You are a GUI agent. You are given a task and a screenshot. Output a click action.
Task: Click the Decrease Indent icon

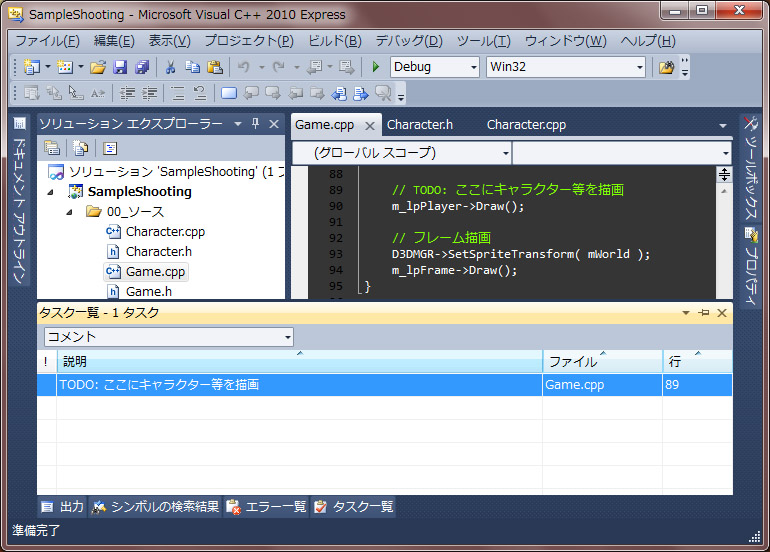click(128, 93)
